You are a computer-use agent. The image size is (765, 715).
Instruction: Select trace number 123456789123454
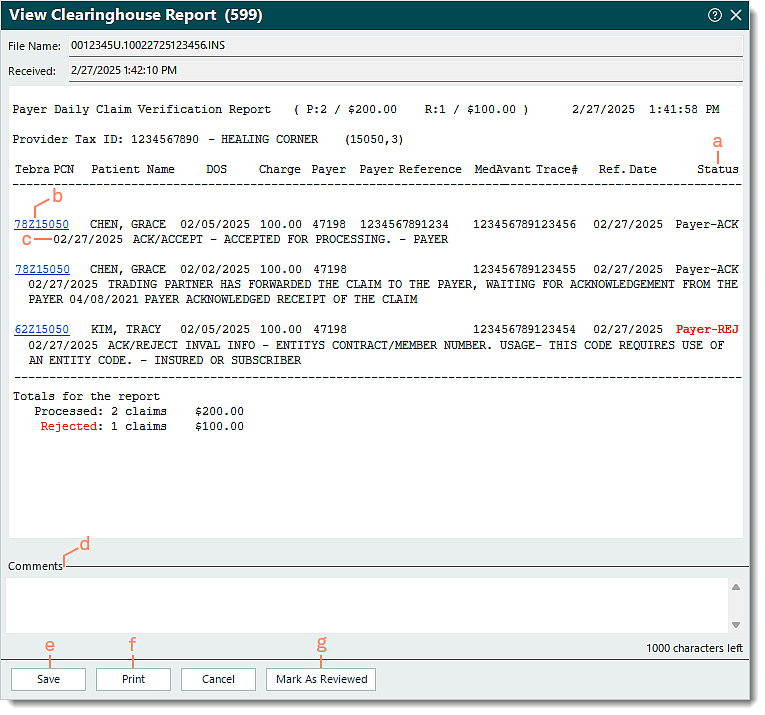coord(524,329)
